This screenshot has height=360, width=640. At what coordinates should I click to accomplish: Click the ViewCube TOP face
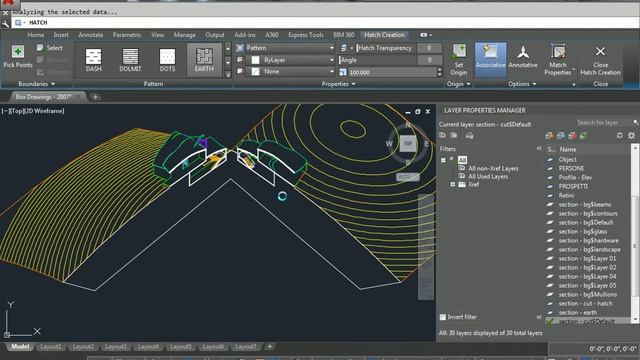click(x=408, y=144)
